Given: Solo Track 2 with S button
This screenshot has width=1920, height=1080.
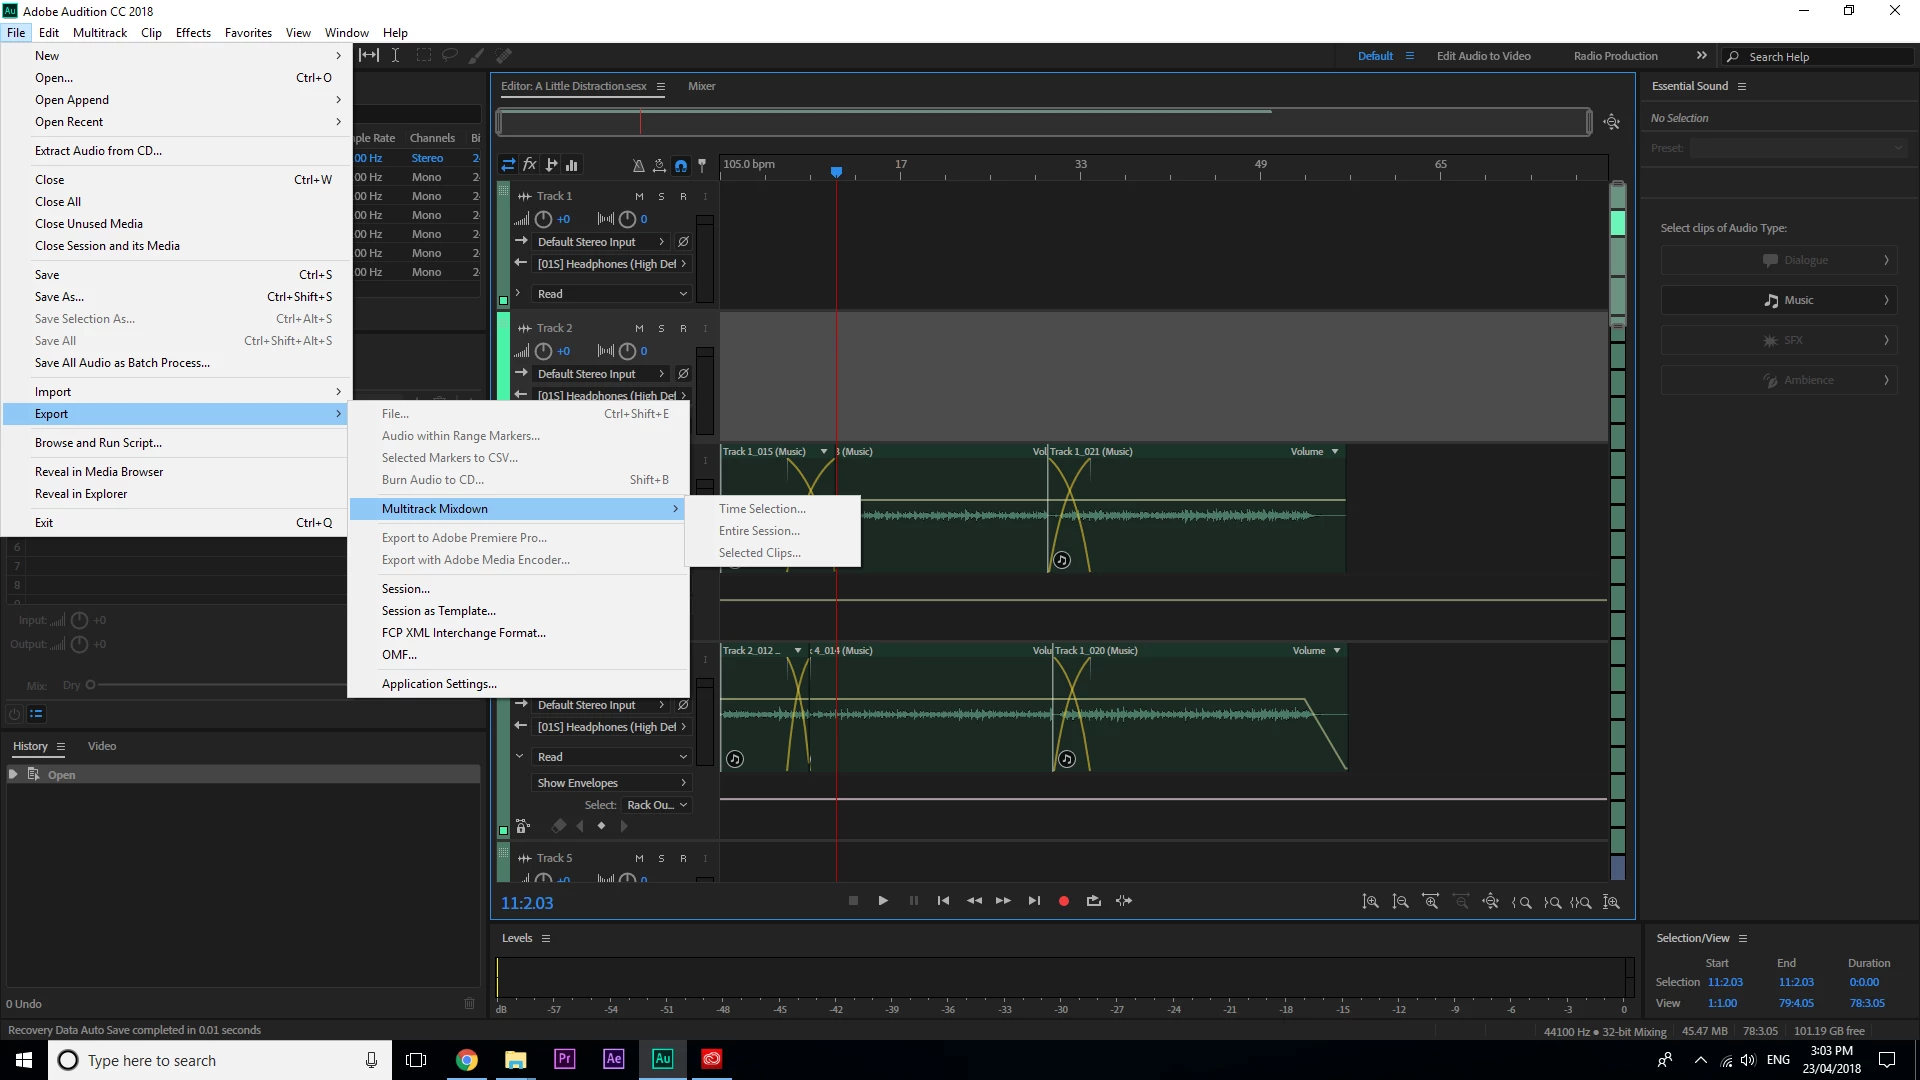Looking at the screenshot, I should tap(661, 328).
